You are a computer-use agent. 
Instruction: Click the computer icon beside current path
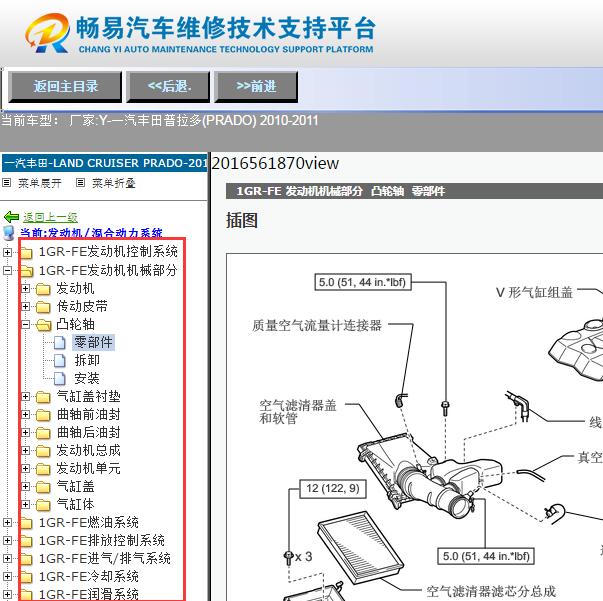click(8, 233)
